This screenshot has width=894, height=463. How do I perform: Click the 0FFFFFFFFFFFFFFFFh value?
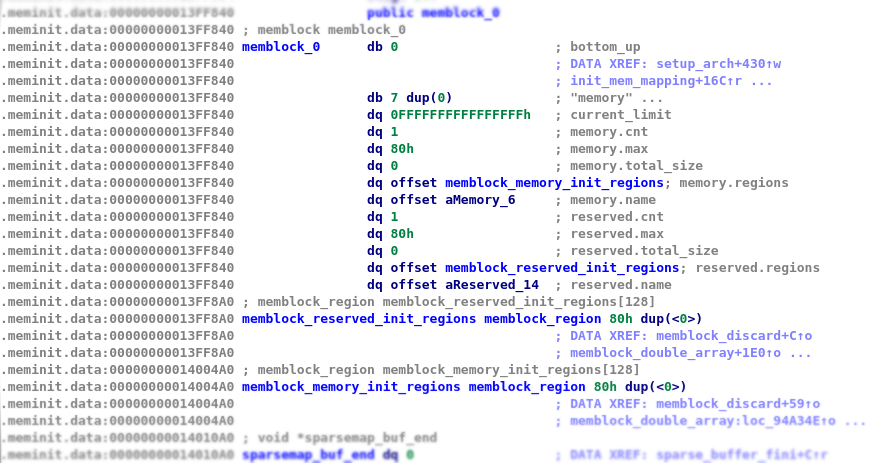461,115
